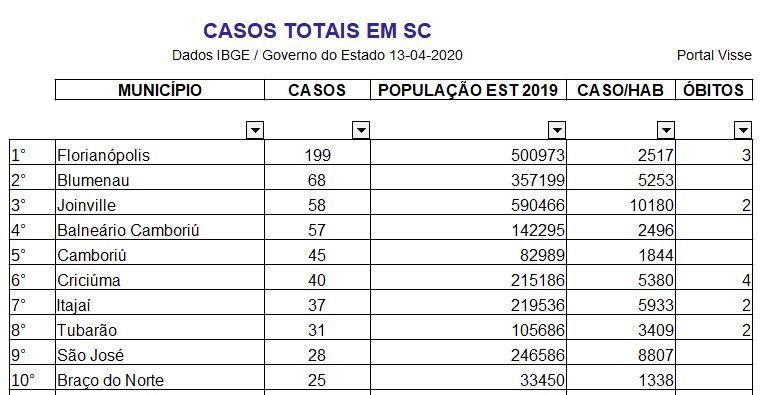Select the CASO/HAB header cell
The width and height of the screenshot is (762, 395).
(x=621, y=90)
